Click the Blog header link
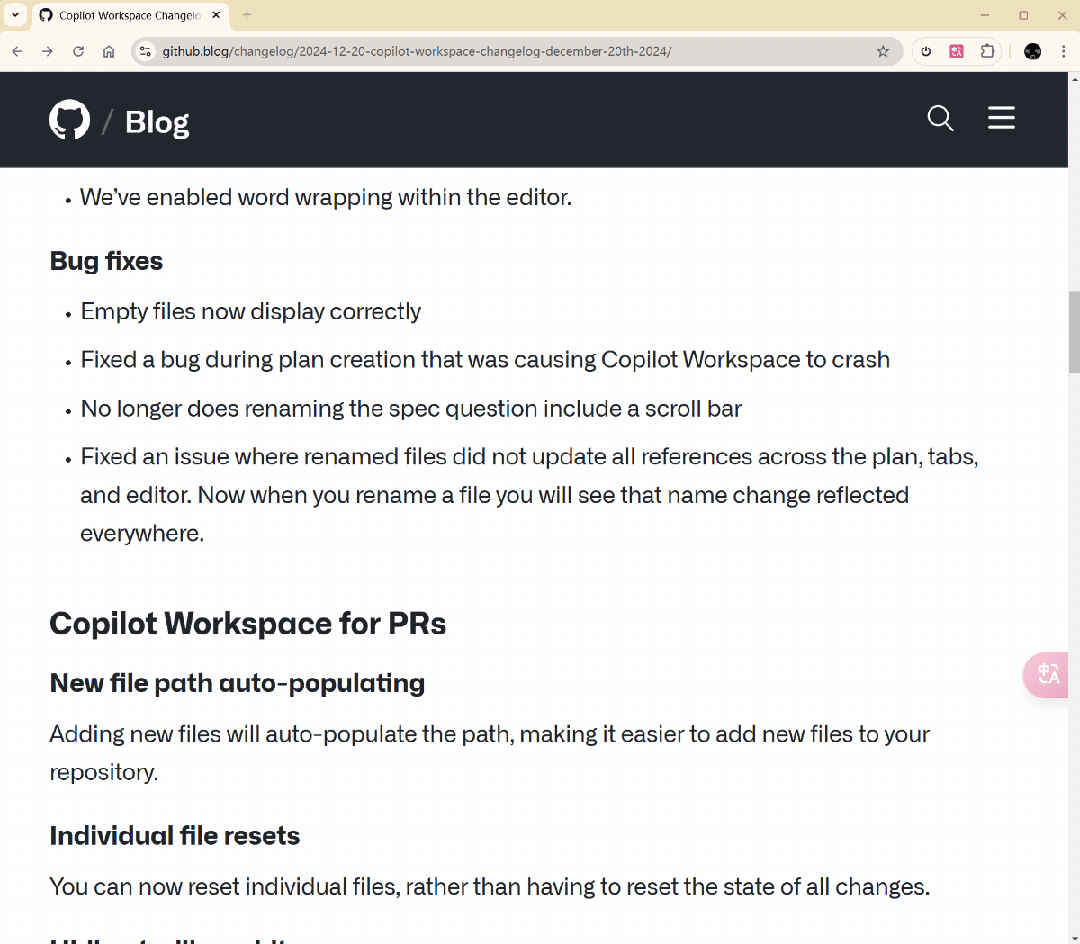The width and height of the screenshot is (1080, 944). (x=157, y=122)
